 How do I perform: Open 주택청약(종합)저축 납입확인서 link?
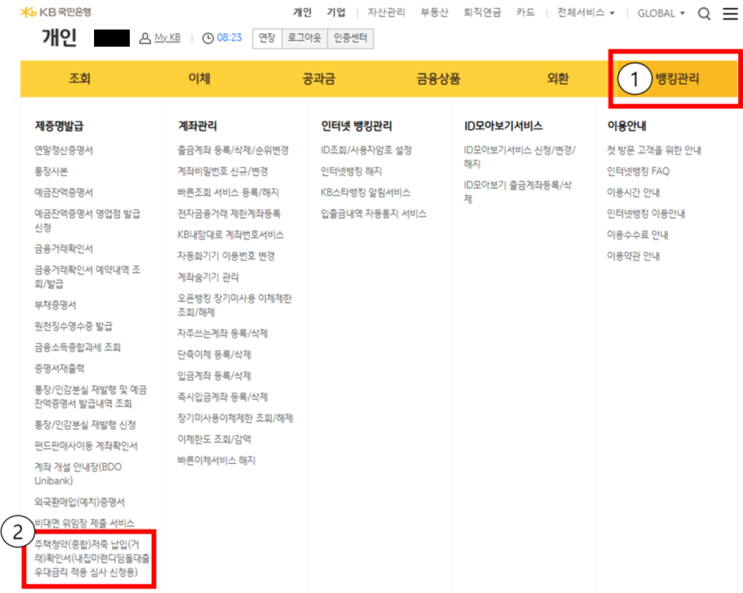pos(91,558)
